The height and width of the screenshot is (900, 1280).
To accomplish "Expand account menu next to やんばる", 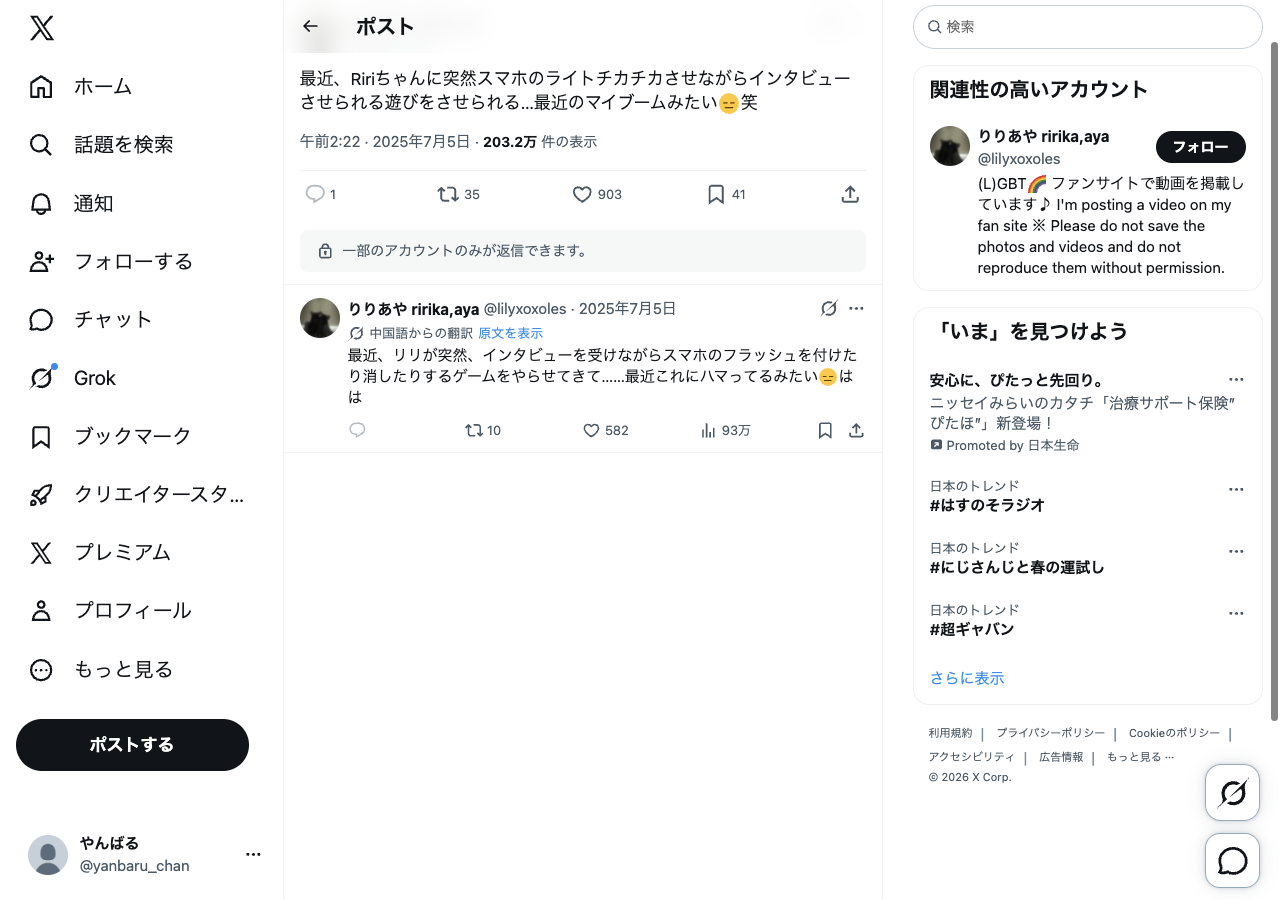I will pyautogui.click(x=253, y=854).
